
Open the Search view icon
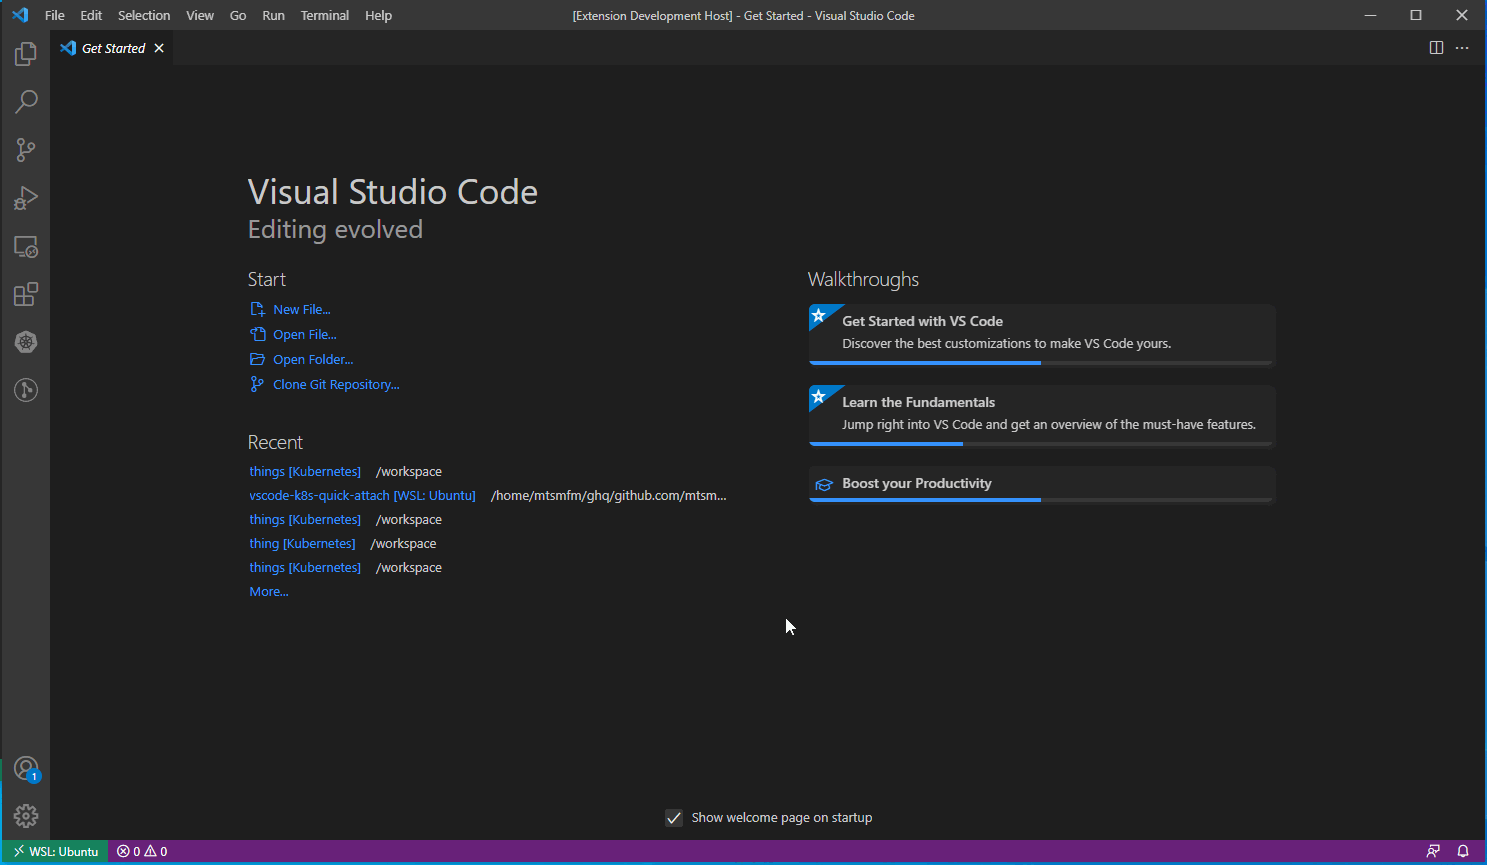26,102
